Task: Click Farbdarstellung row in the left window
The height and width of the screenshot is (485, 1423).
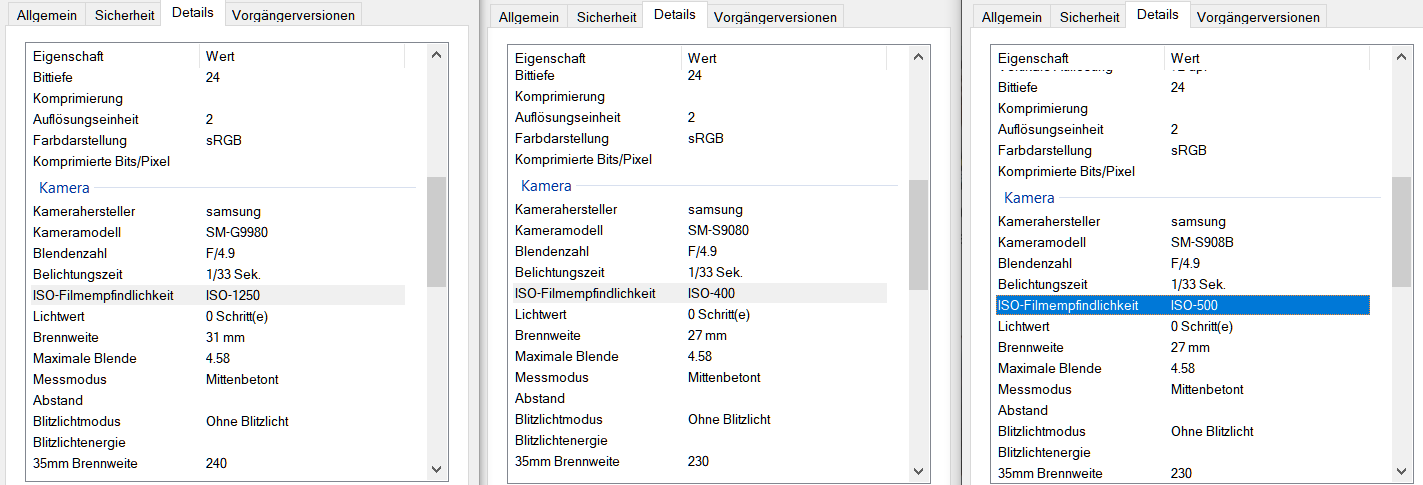Action: 216,140
